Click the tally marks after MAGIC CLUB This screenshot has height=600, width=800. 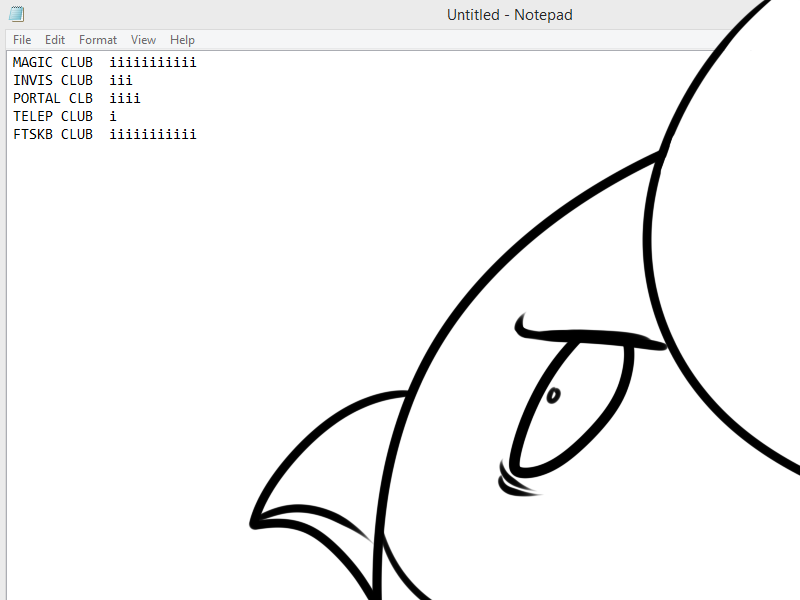pos(153,63)
